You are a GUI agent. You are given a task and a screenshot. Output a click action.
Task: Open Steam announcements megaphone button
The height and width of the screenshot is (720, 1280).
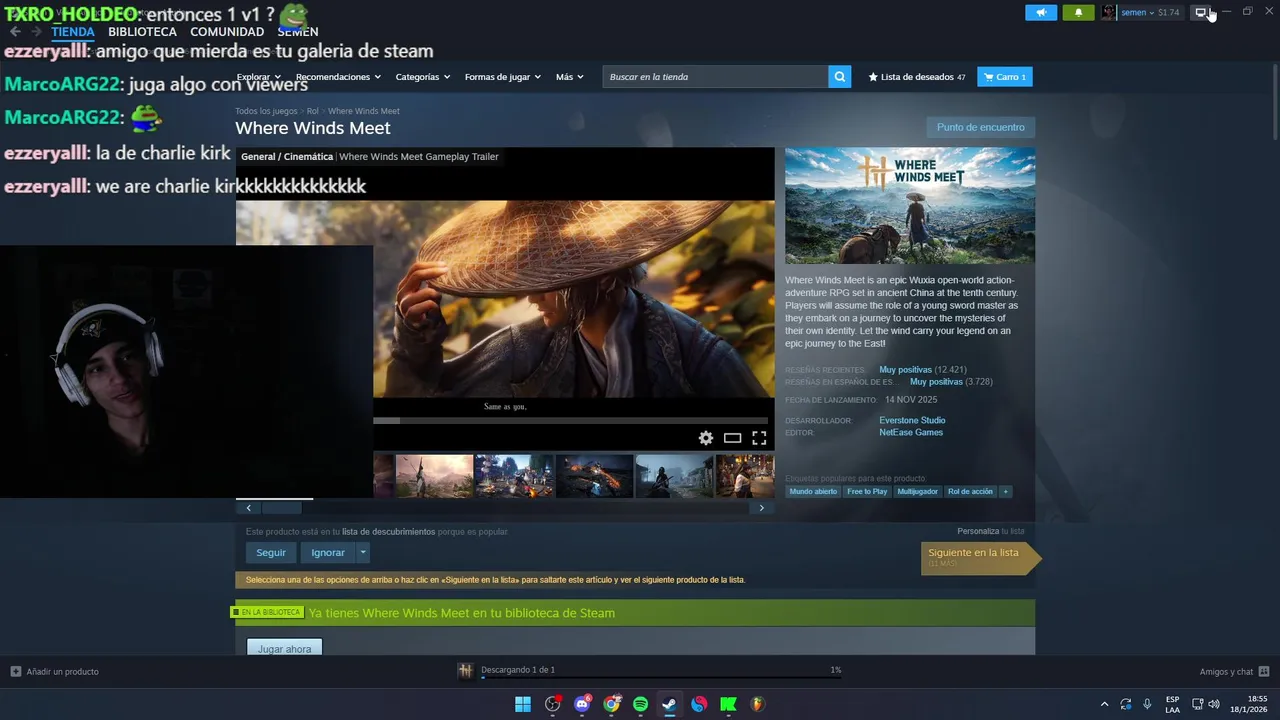pos(1040,13)
